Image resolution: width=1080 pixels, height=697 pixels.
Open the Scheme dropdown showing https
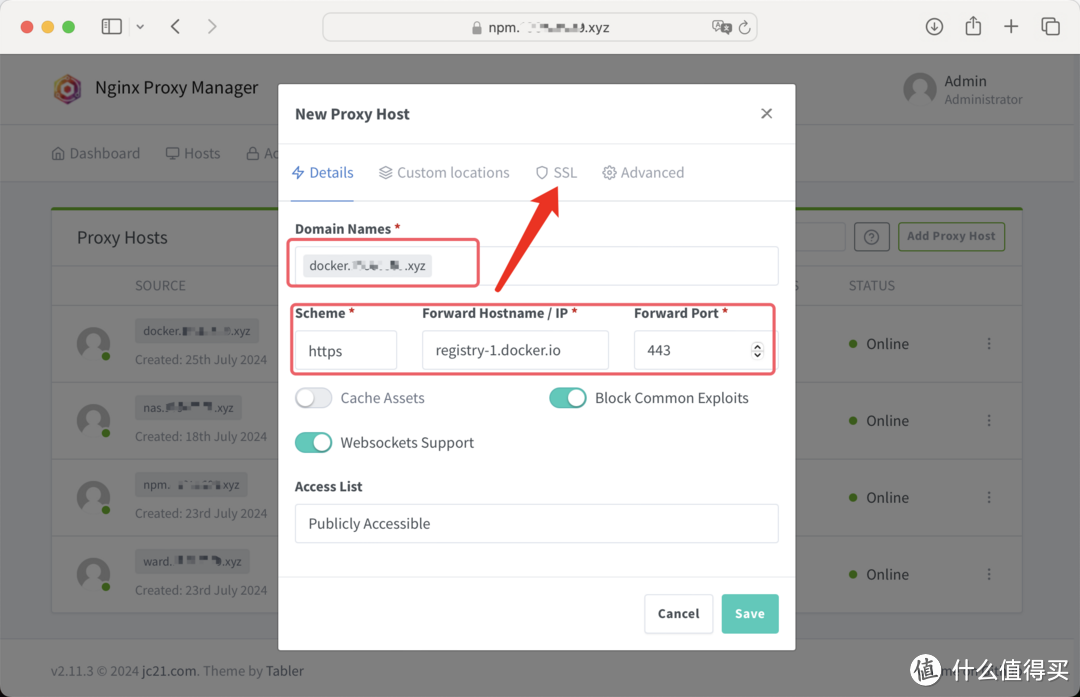[x=345, y=351]
